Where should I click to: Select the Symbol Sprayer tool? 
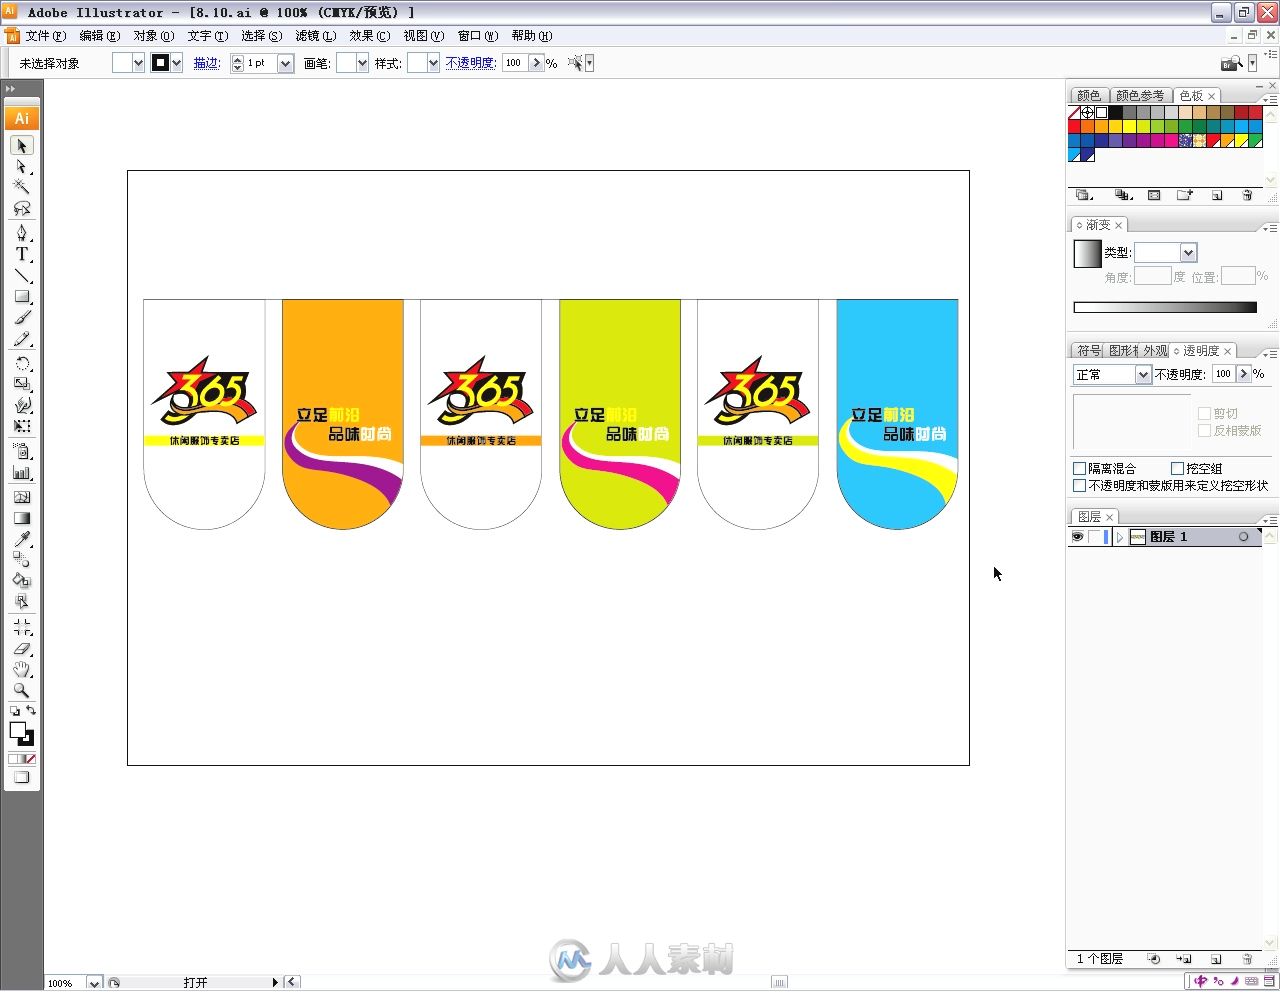click(22, 451)
